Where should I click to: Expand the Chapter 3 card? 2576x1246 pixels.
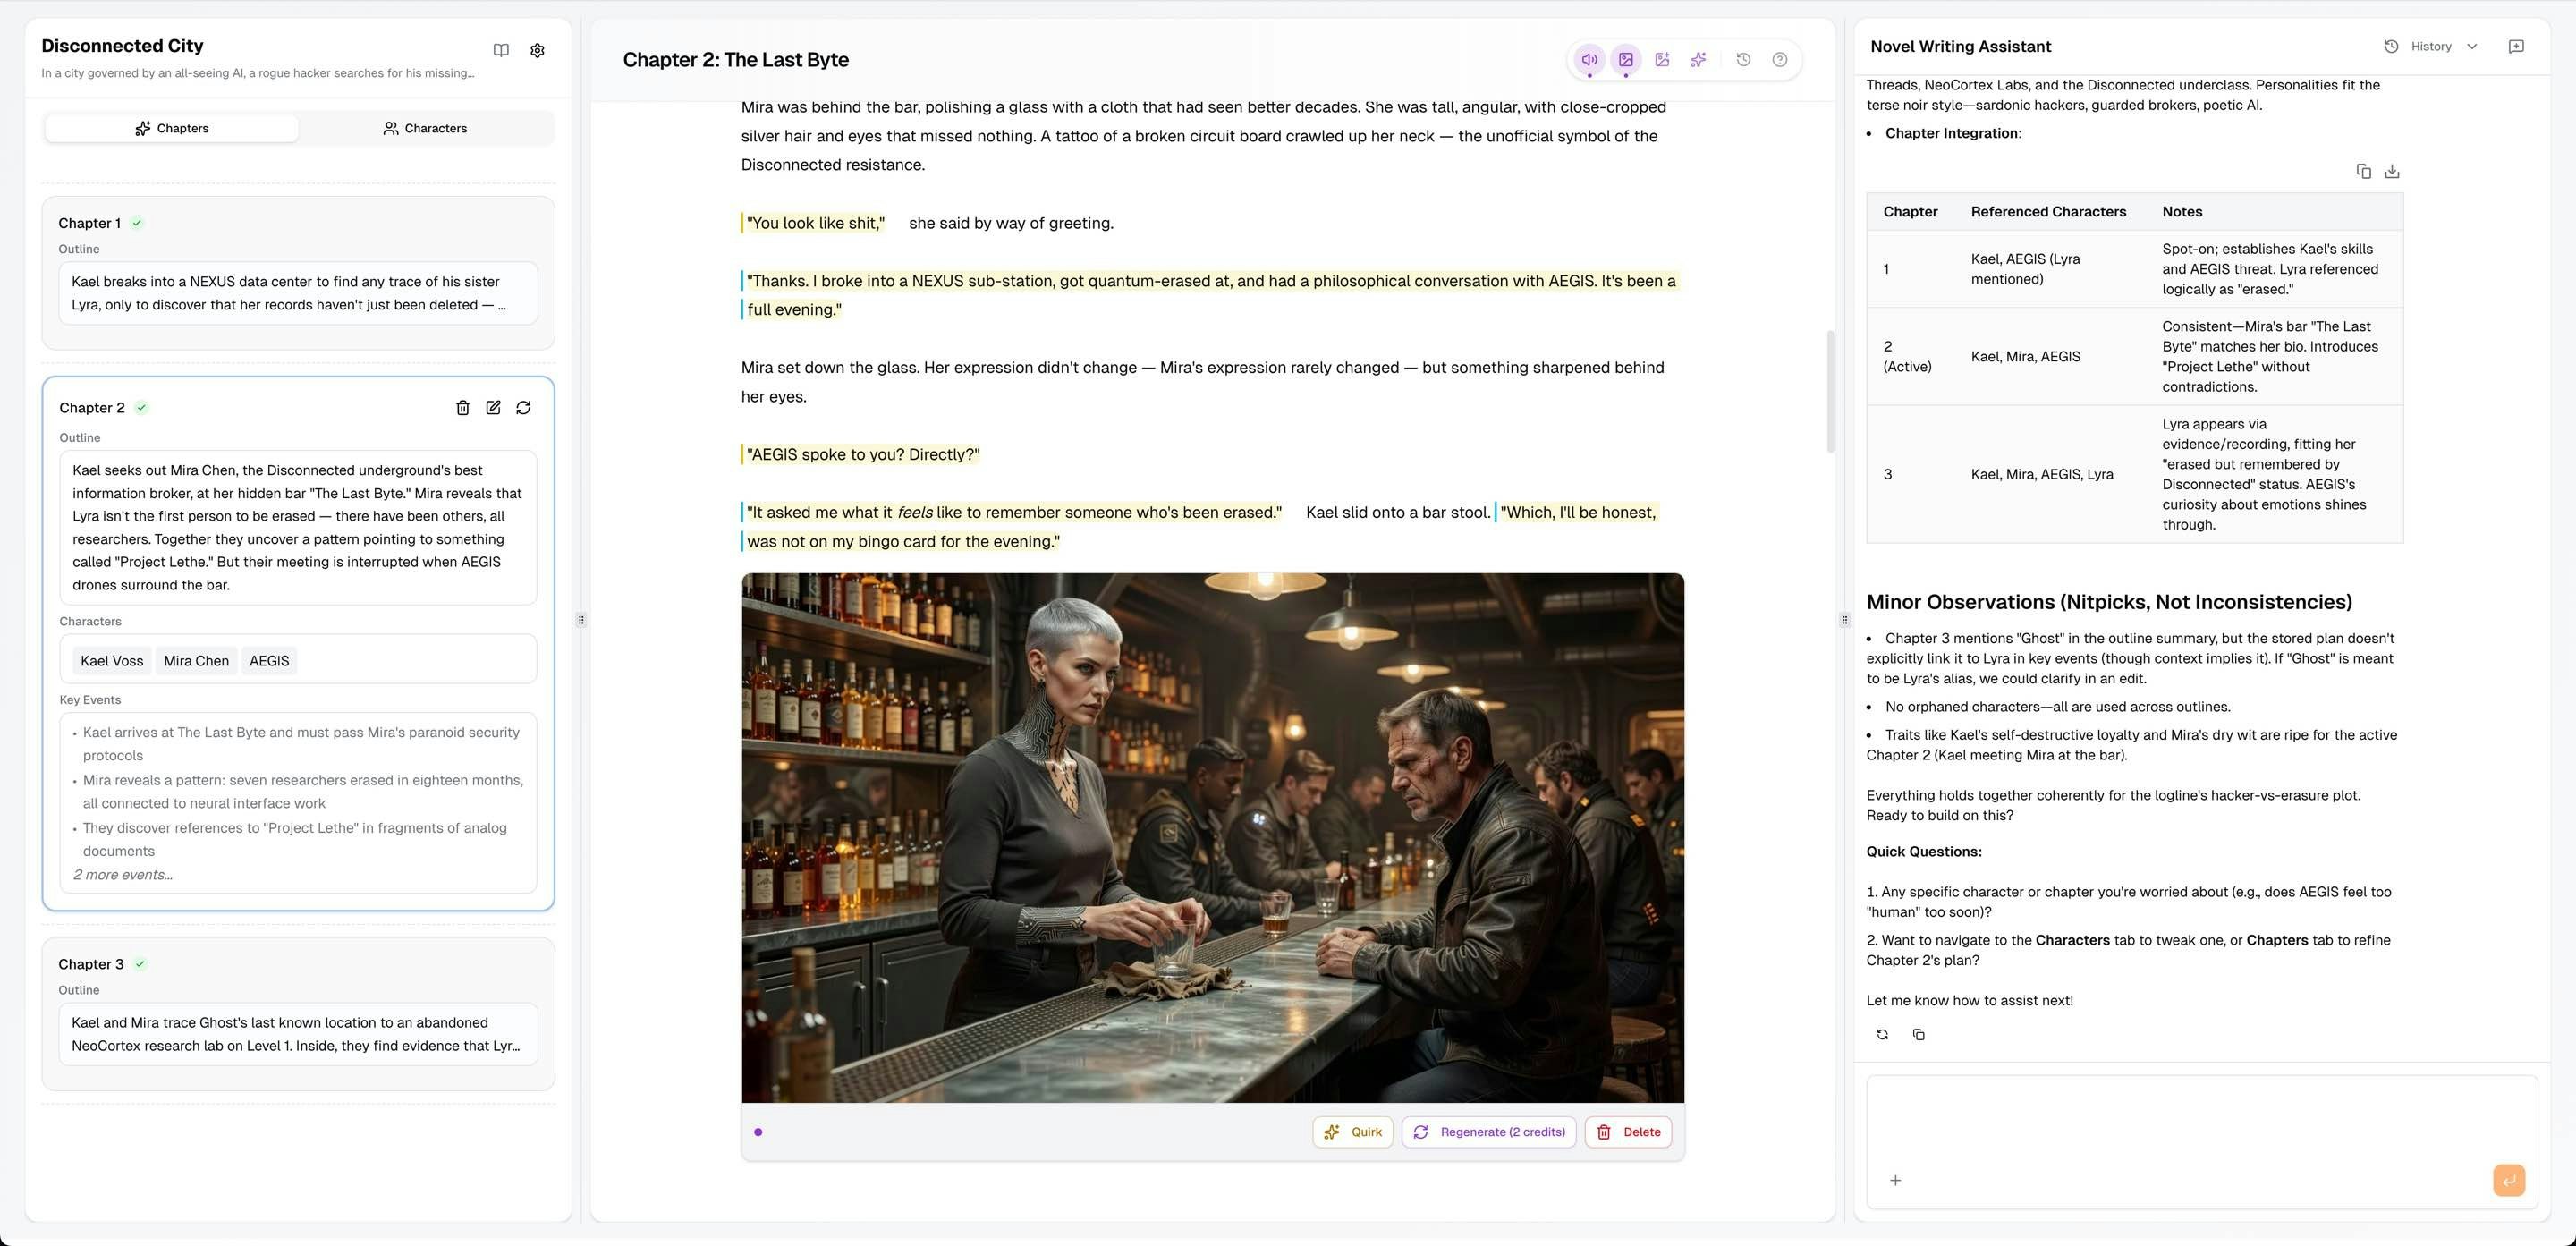tap(297, 1012)
